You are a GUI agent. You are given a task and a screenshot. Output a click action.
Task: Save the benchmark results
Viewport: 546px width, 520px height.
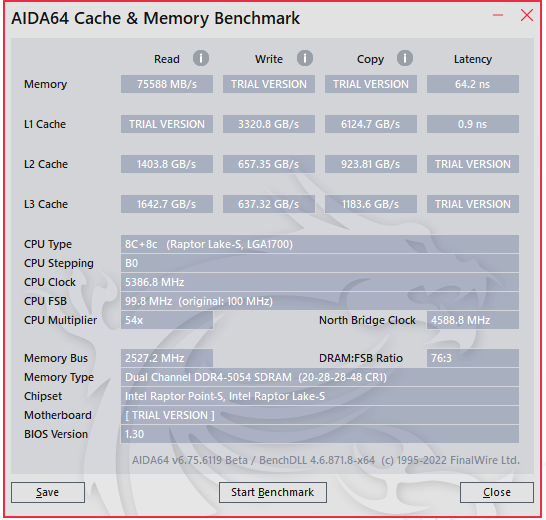[48, 492]
